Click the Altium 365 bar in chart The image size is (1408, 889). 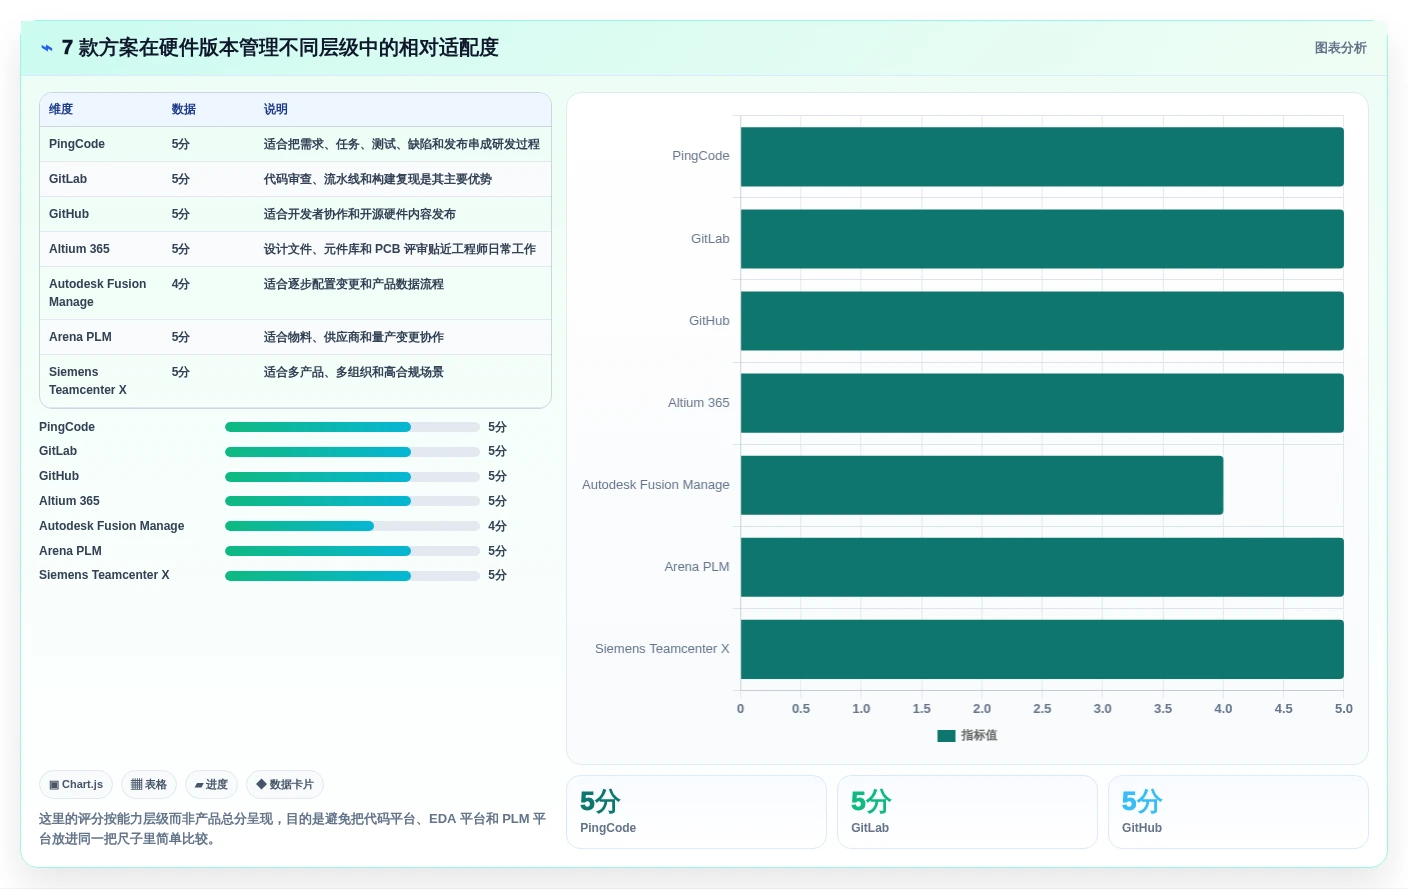click(x=1042, y=403)
